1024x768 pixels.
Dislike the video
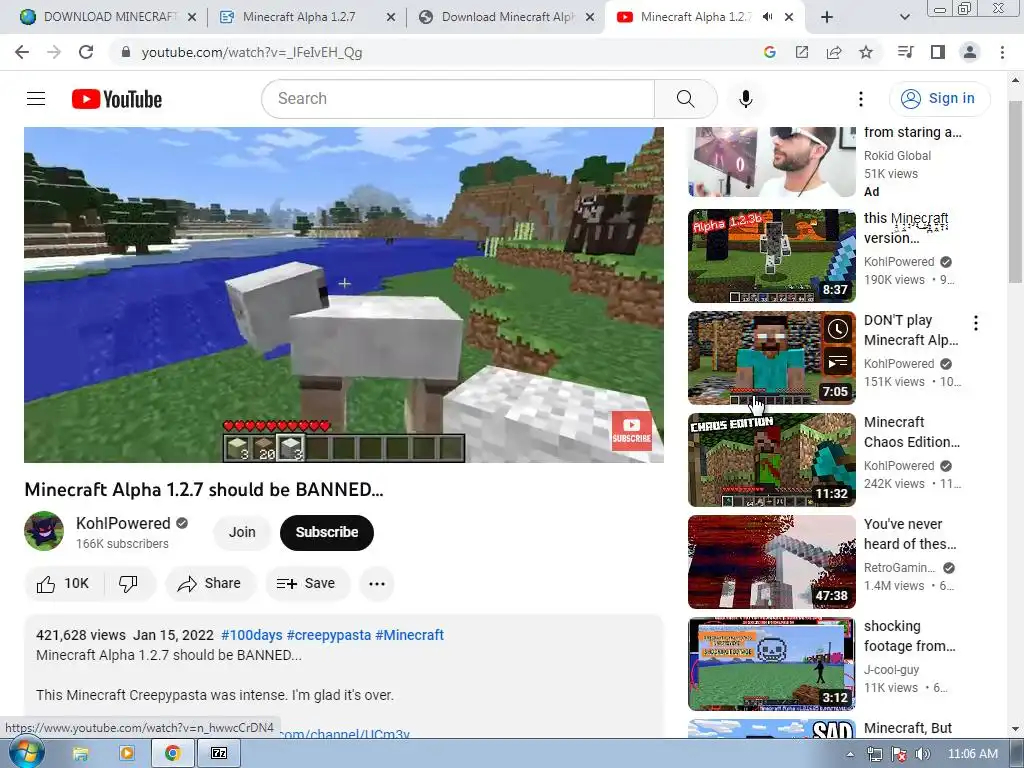click(129, 583)
